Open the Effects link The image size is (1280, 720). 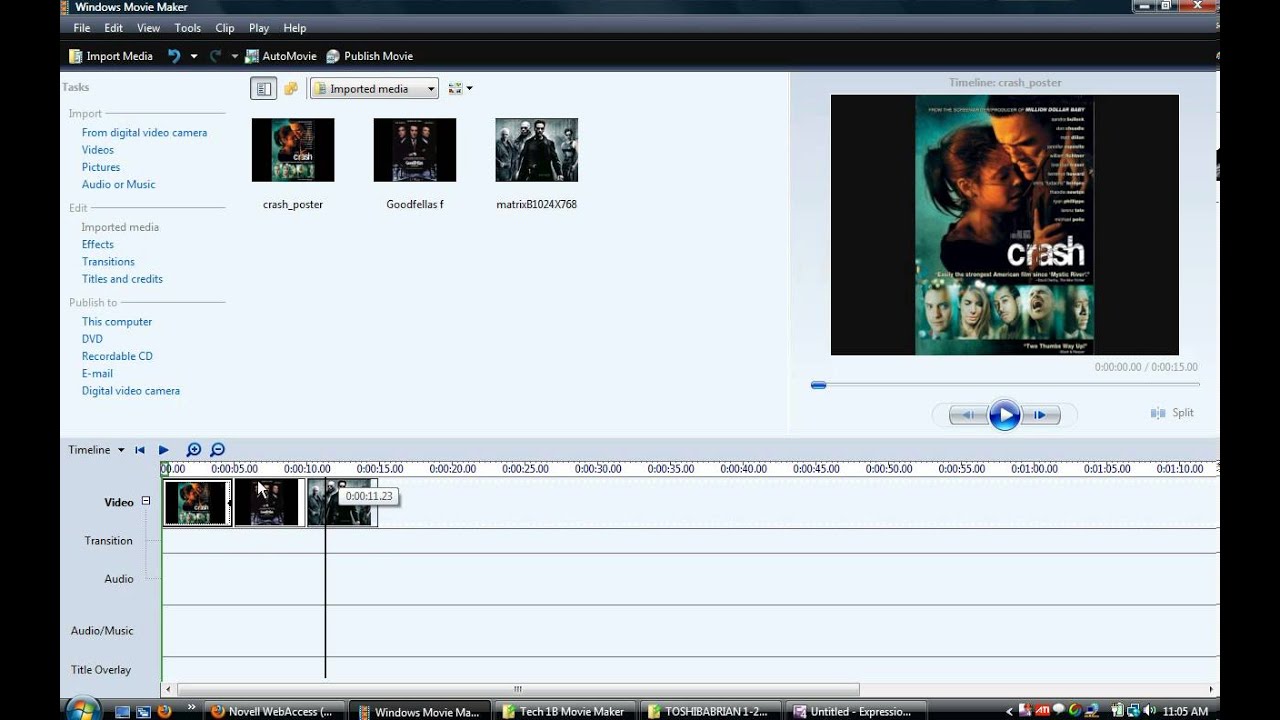(98, 244)
